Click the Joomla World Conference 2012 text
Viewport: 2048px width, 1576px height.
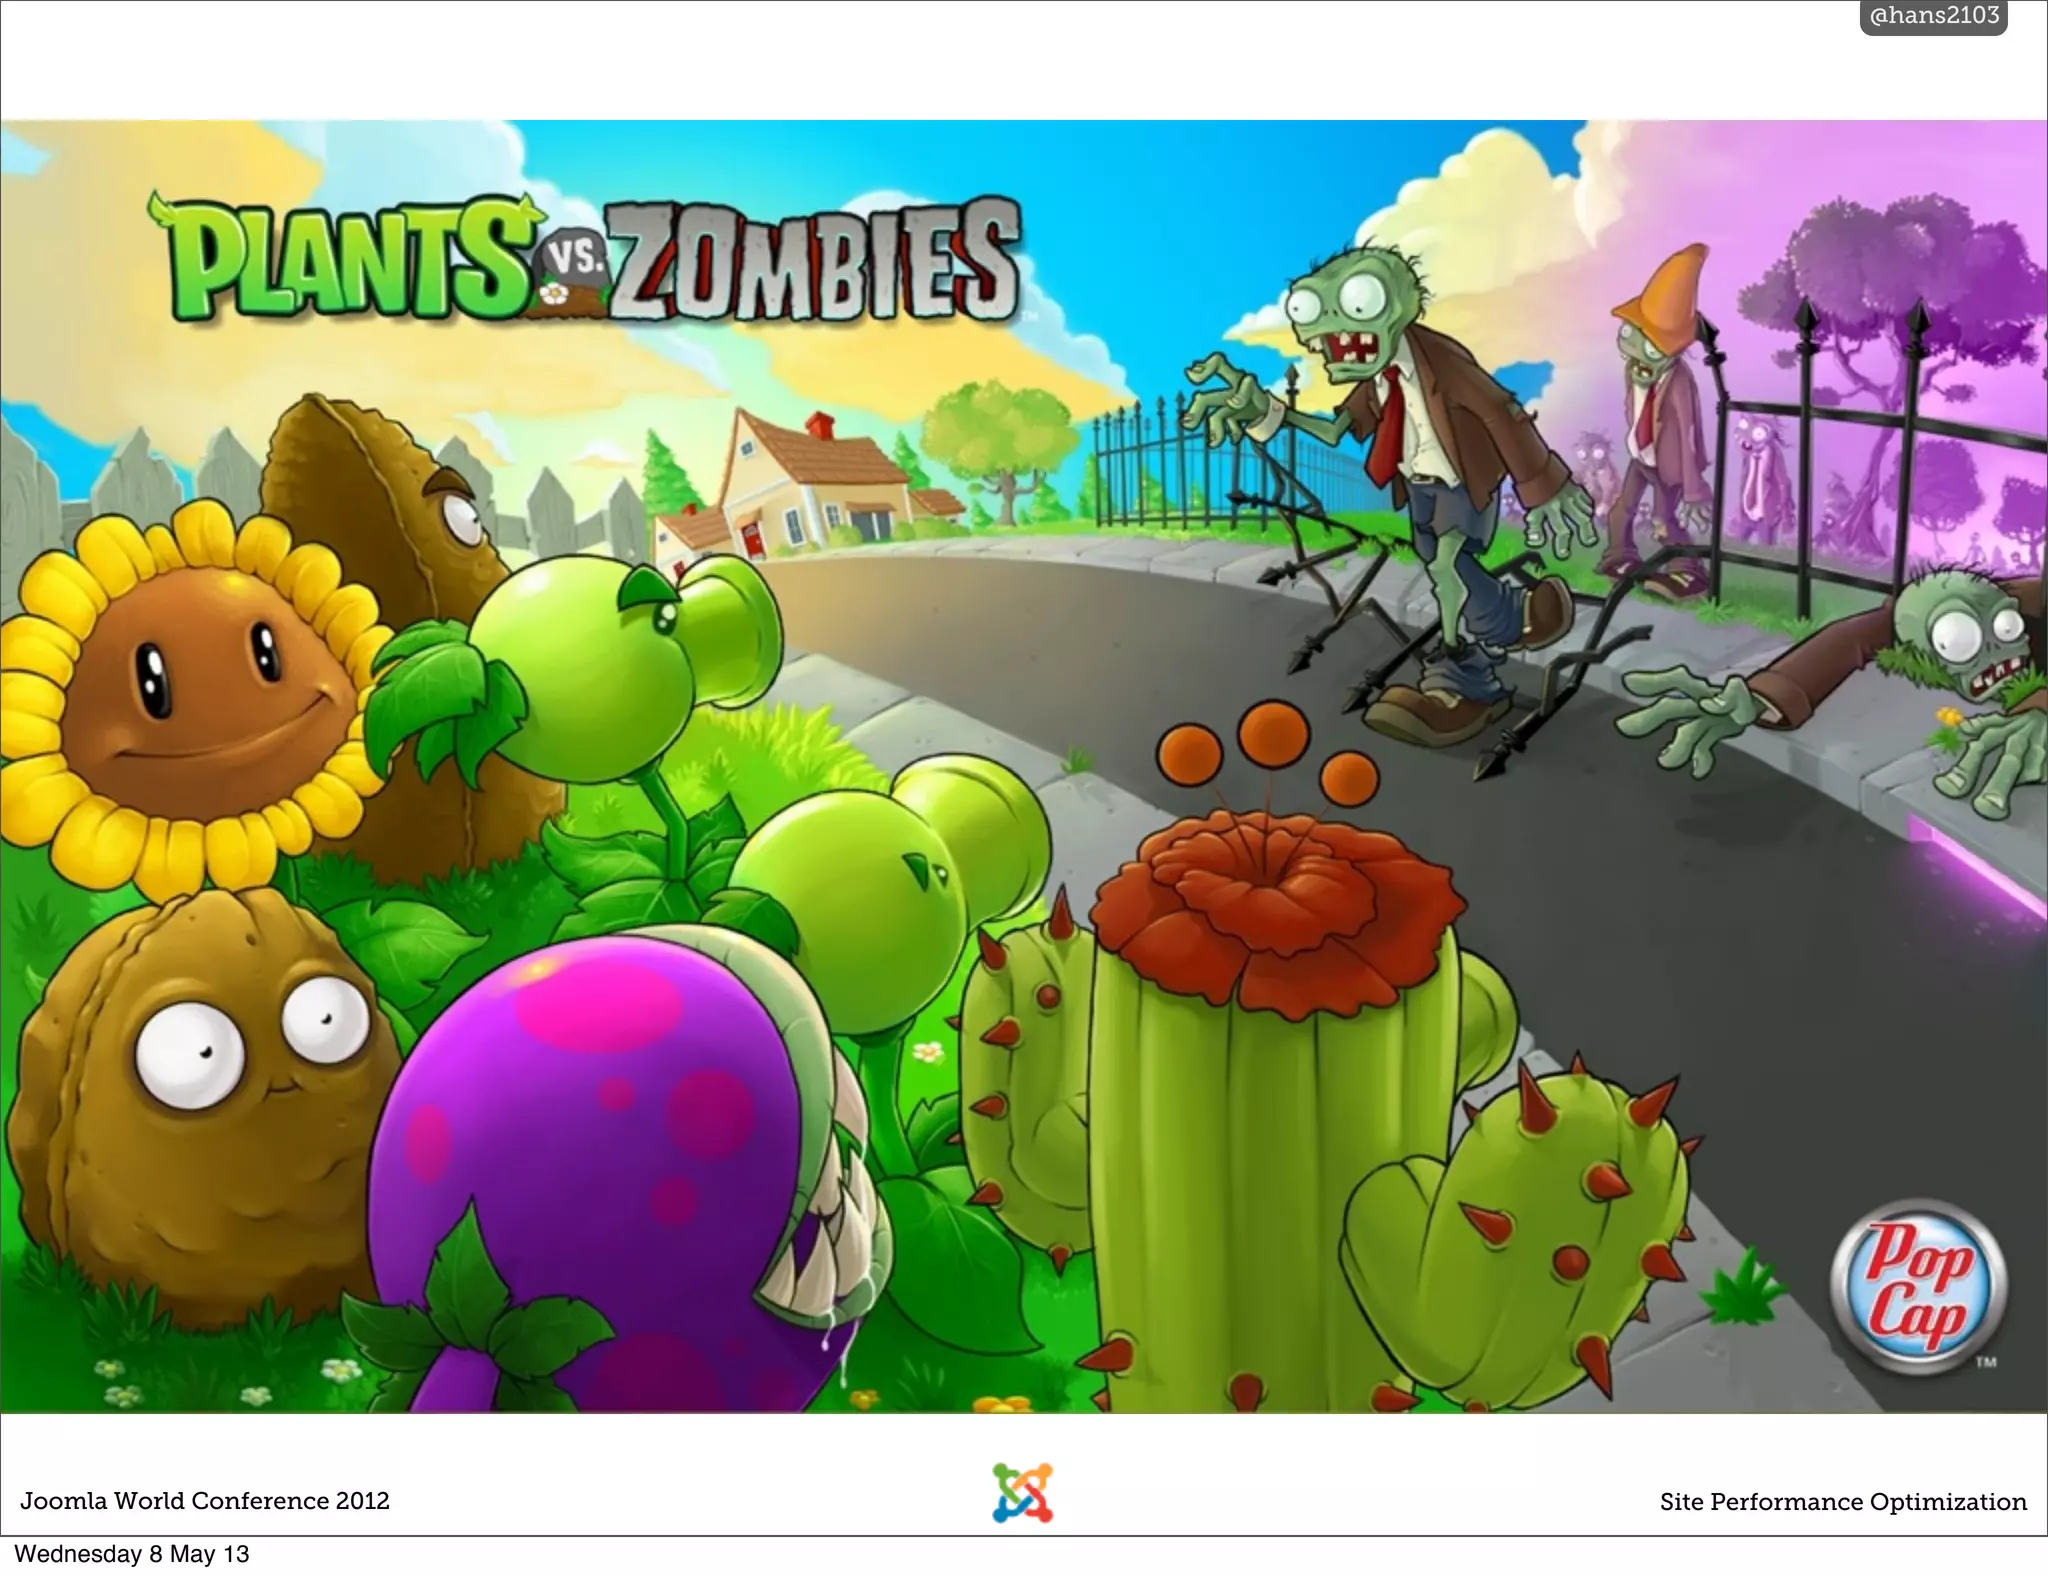[x=205, y=1501]
